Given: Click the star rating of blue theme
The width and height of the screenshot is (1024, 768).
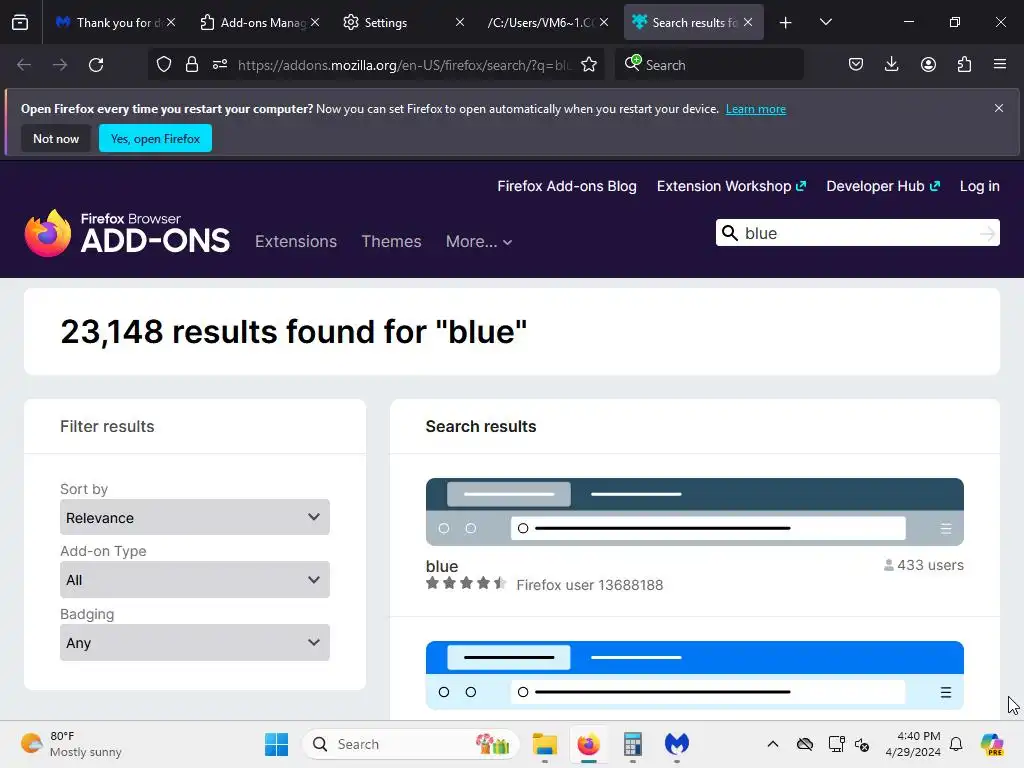Looking at the screenshot, I should coord(466,583).
